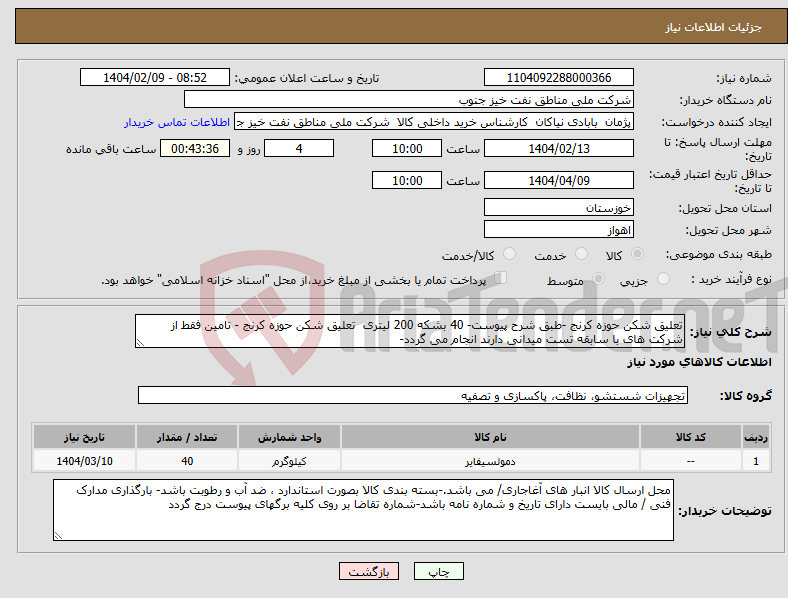
Task: Click the تعداد / مقدار column header
Action: 187,437
